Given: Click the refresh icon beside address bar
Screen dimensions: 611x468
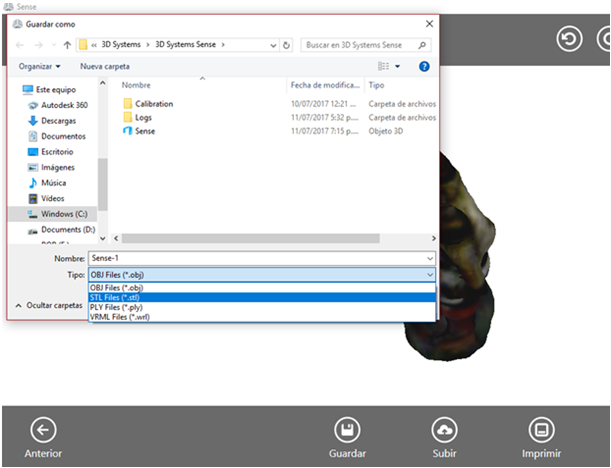Looking at the screenshot, I should 286,45.
